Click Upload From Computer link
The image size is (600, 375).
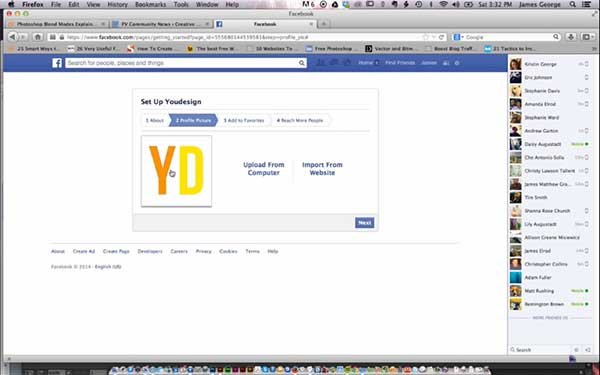(264, 169)
